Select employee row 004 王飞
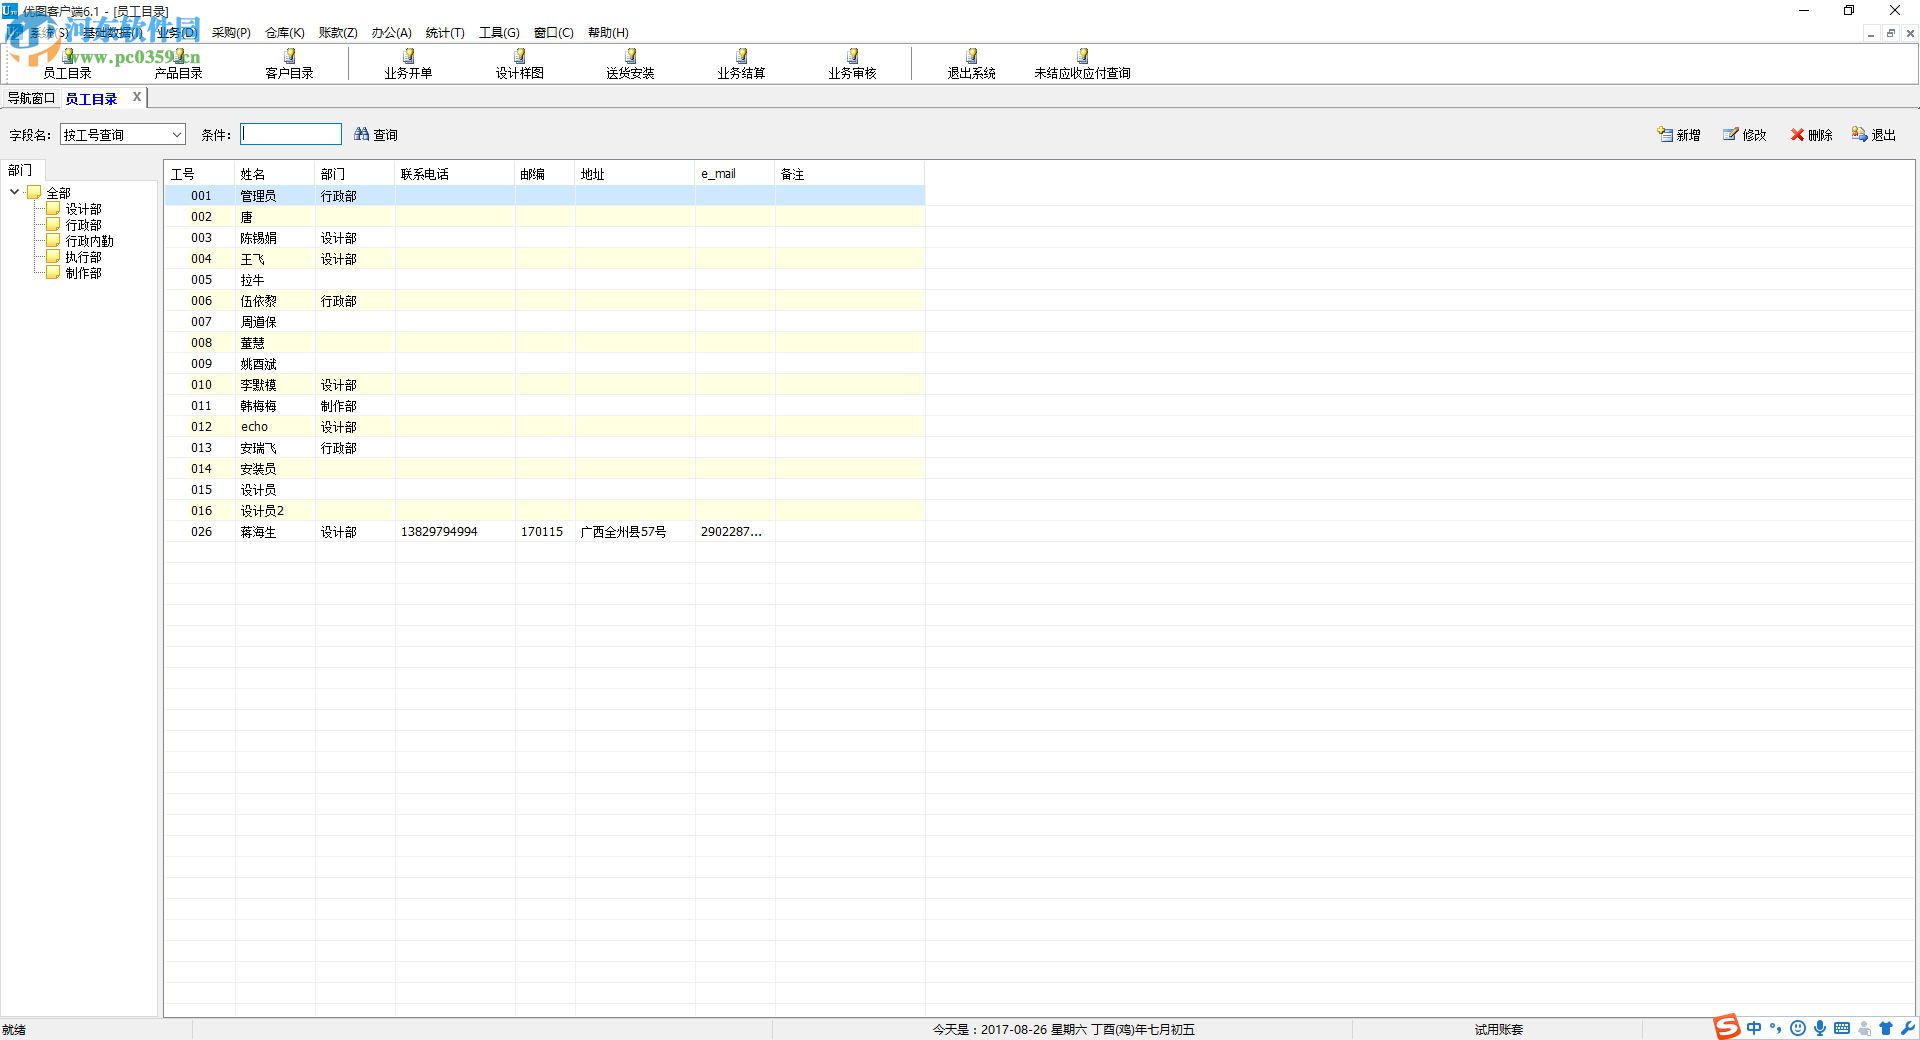This screenshot has height=1040, width=1920. coord(545,259)
